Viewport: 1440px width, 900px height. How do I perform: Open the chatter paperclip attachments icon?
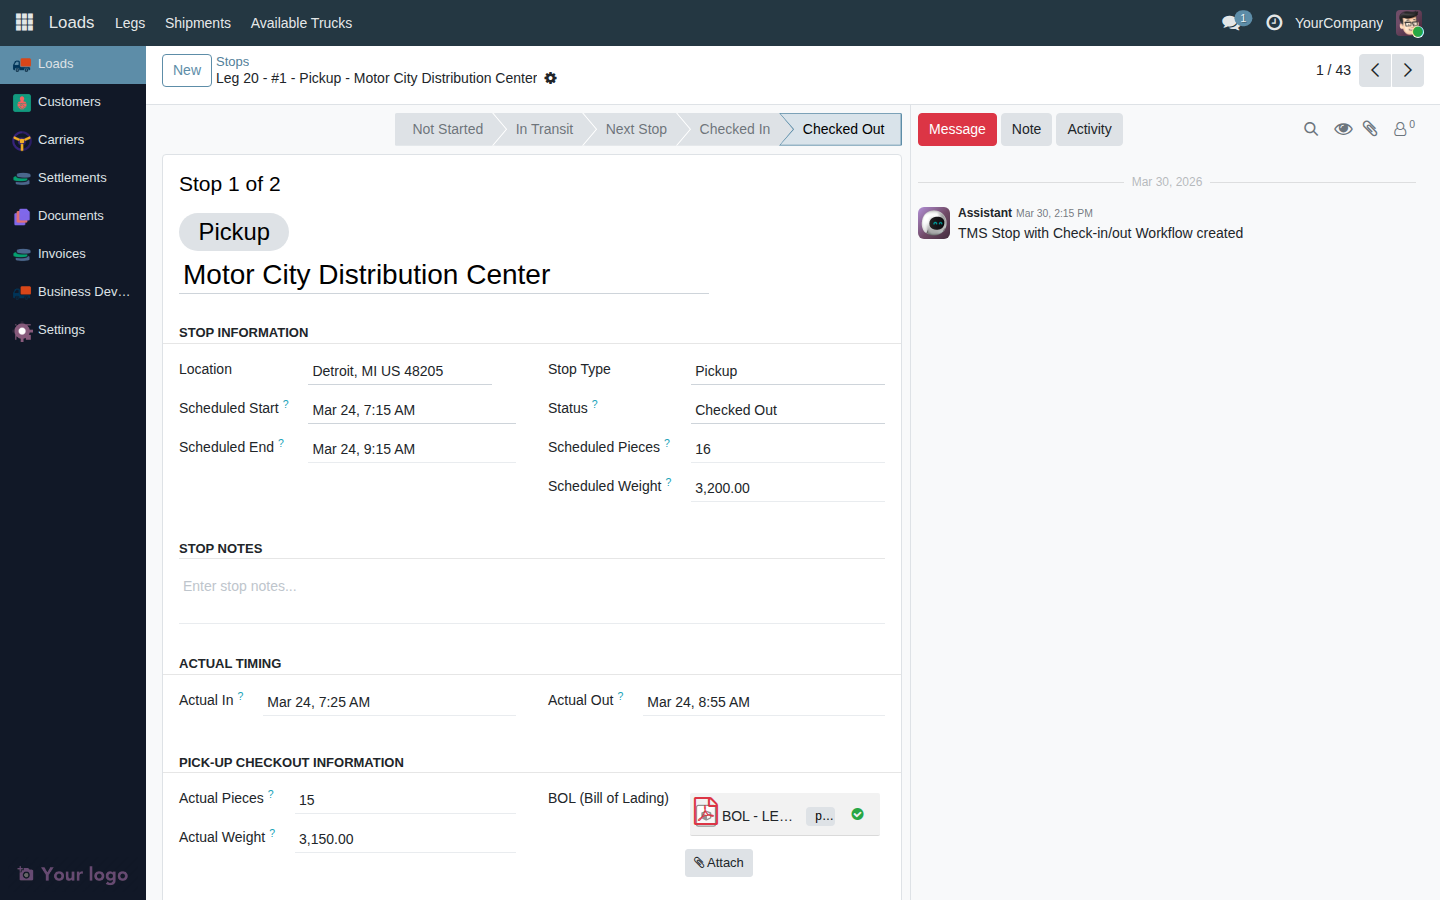coord(1371,129)
